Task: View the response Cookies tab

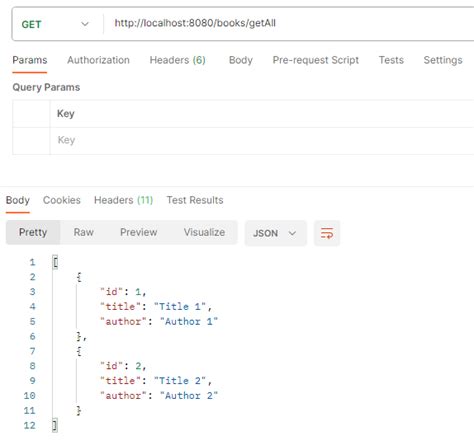Action: [62, 200]
